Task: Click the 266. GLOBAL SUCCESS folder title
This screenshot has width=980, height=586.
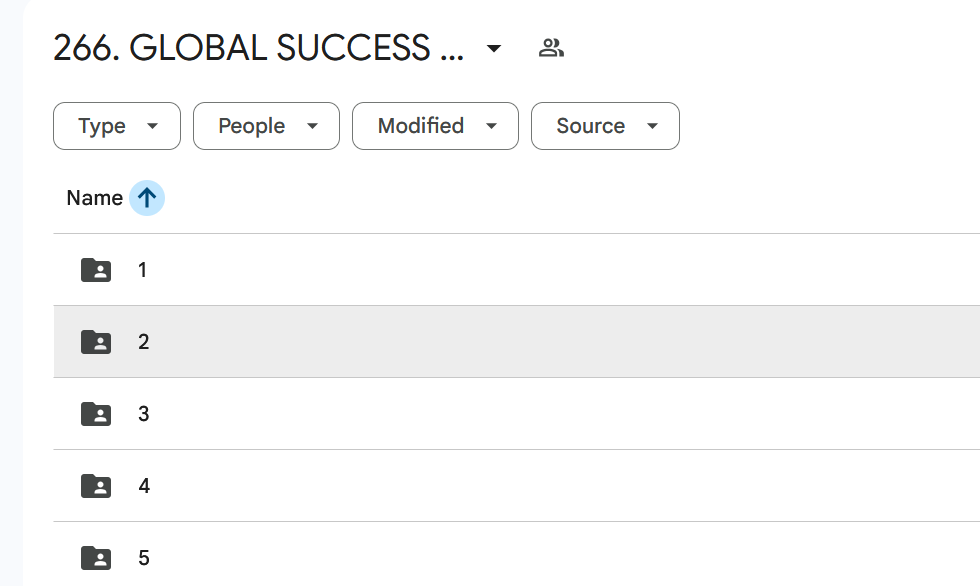Action: [x=258, y=48]
